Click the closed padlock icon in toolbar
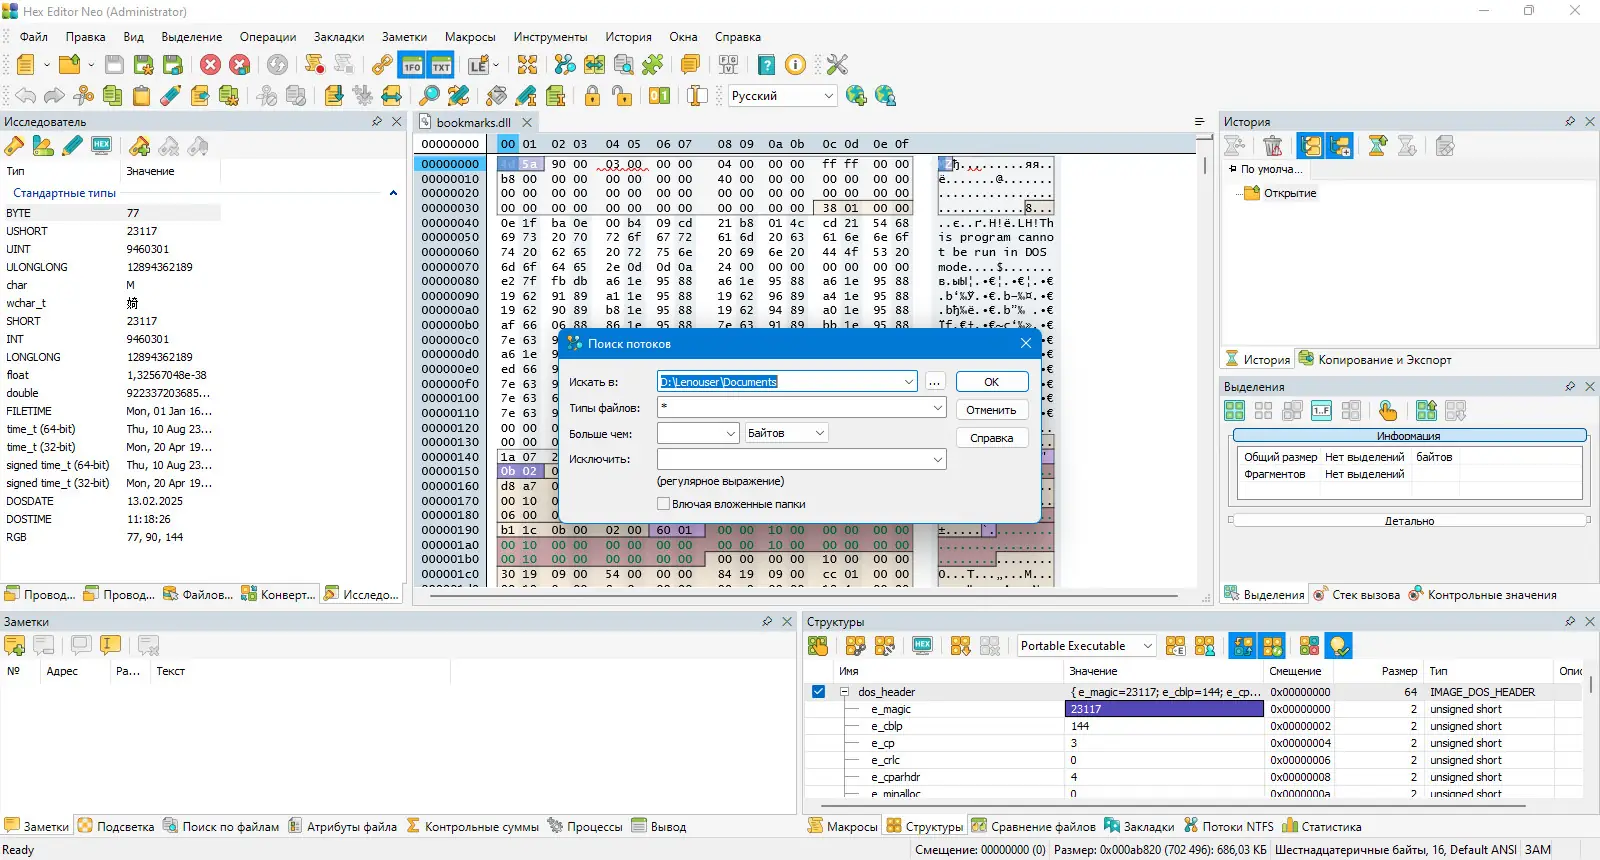This screenshot has width=1600, height=860. click(592, 95)
